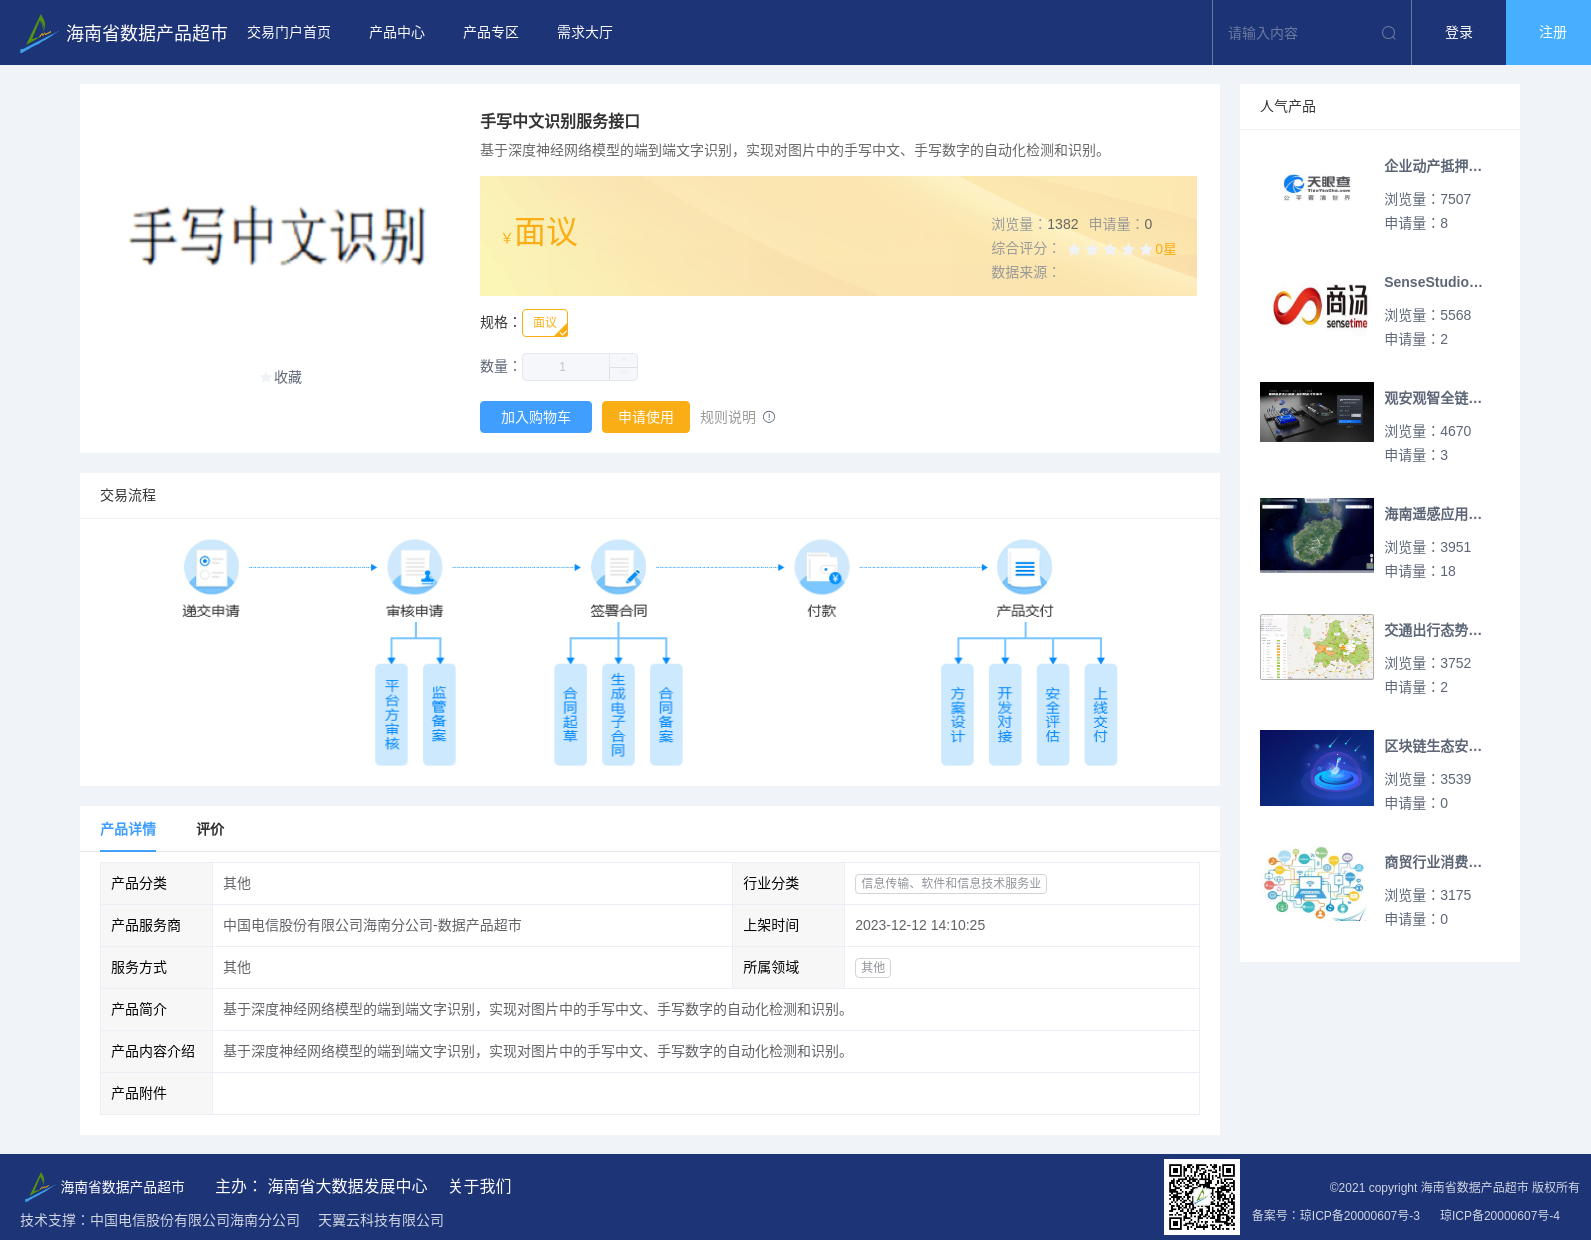The width and height of the screenshot is (1591, 1240).
Task: Click the 登录 button
Action: coord(1459,33)
